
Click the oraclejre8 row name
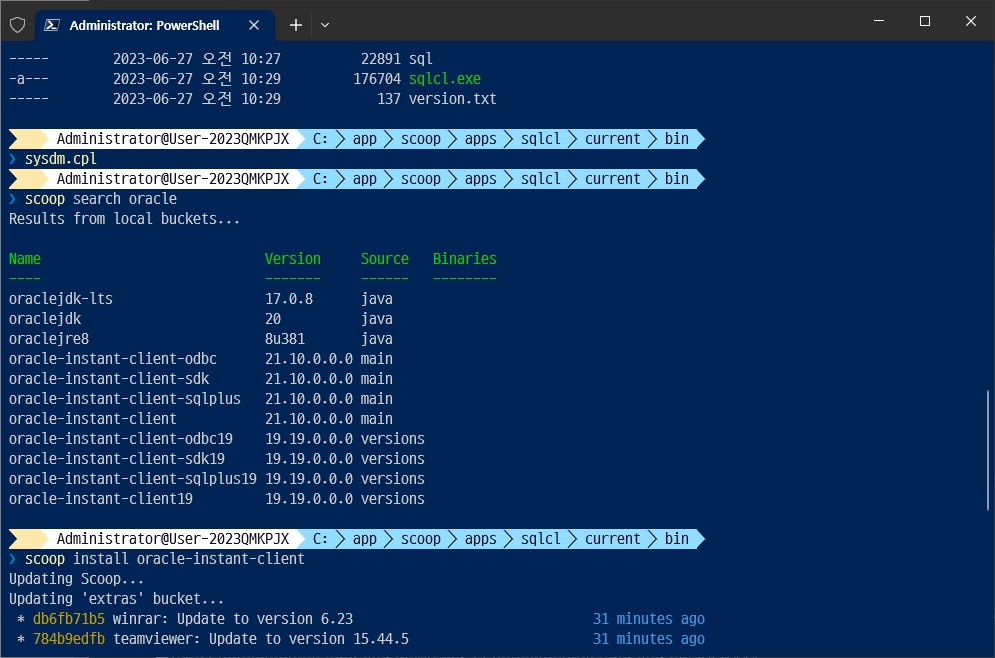click(x=49, y=339)
